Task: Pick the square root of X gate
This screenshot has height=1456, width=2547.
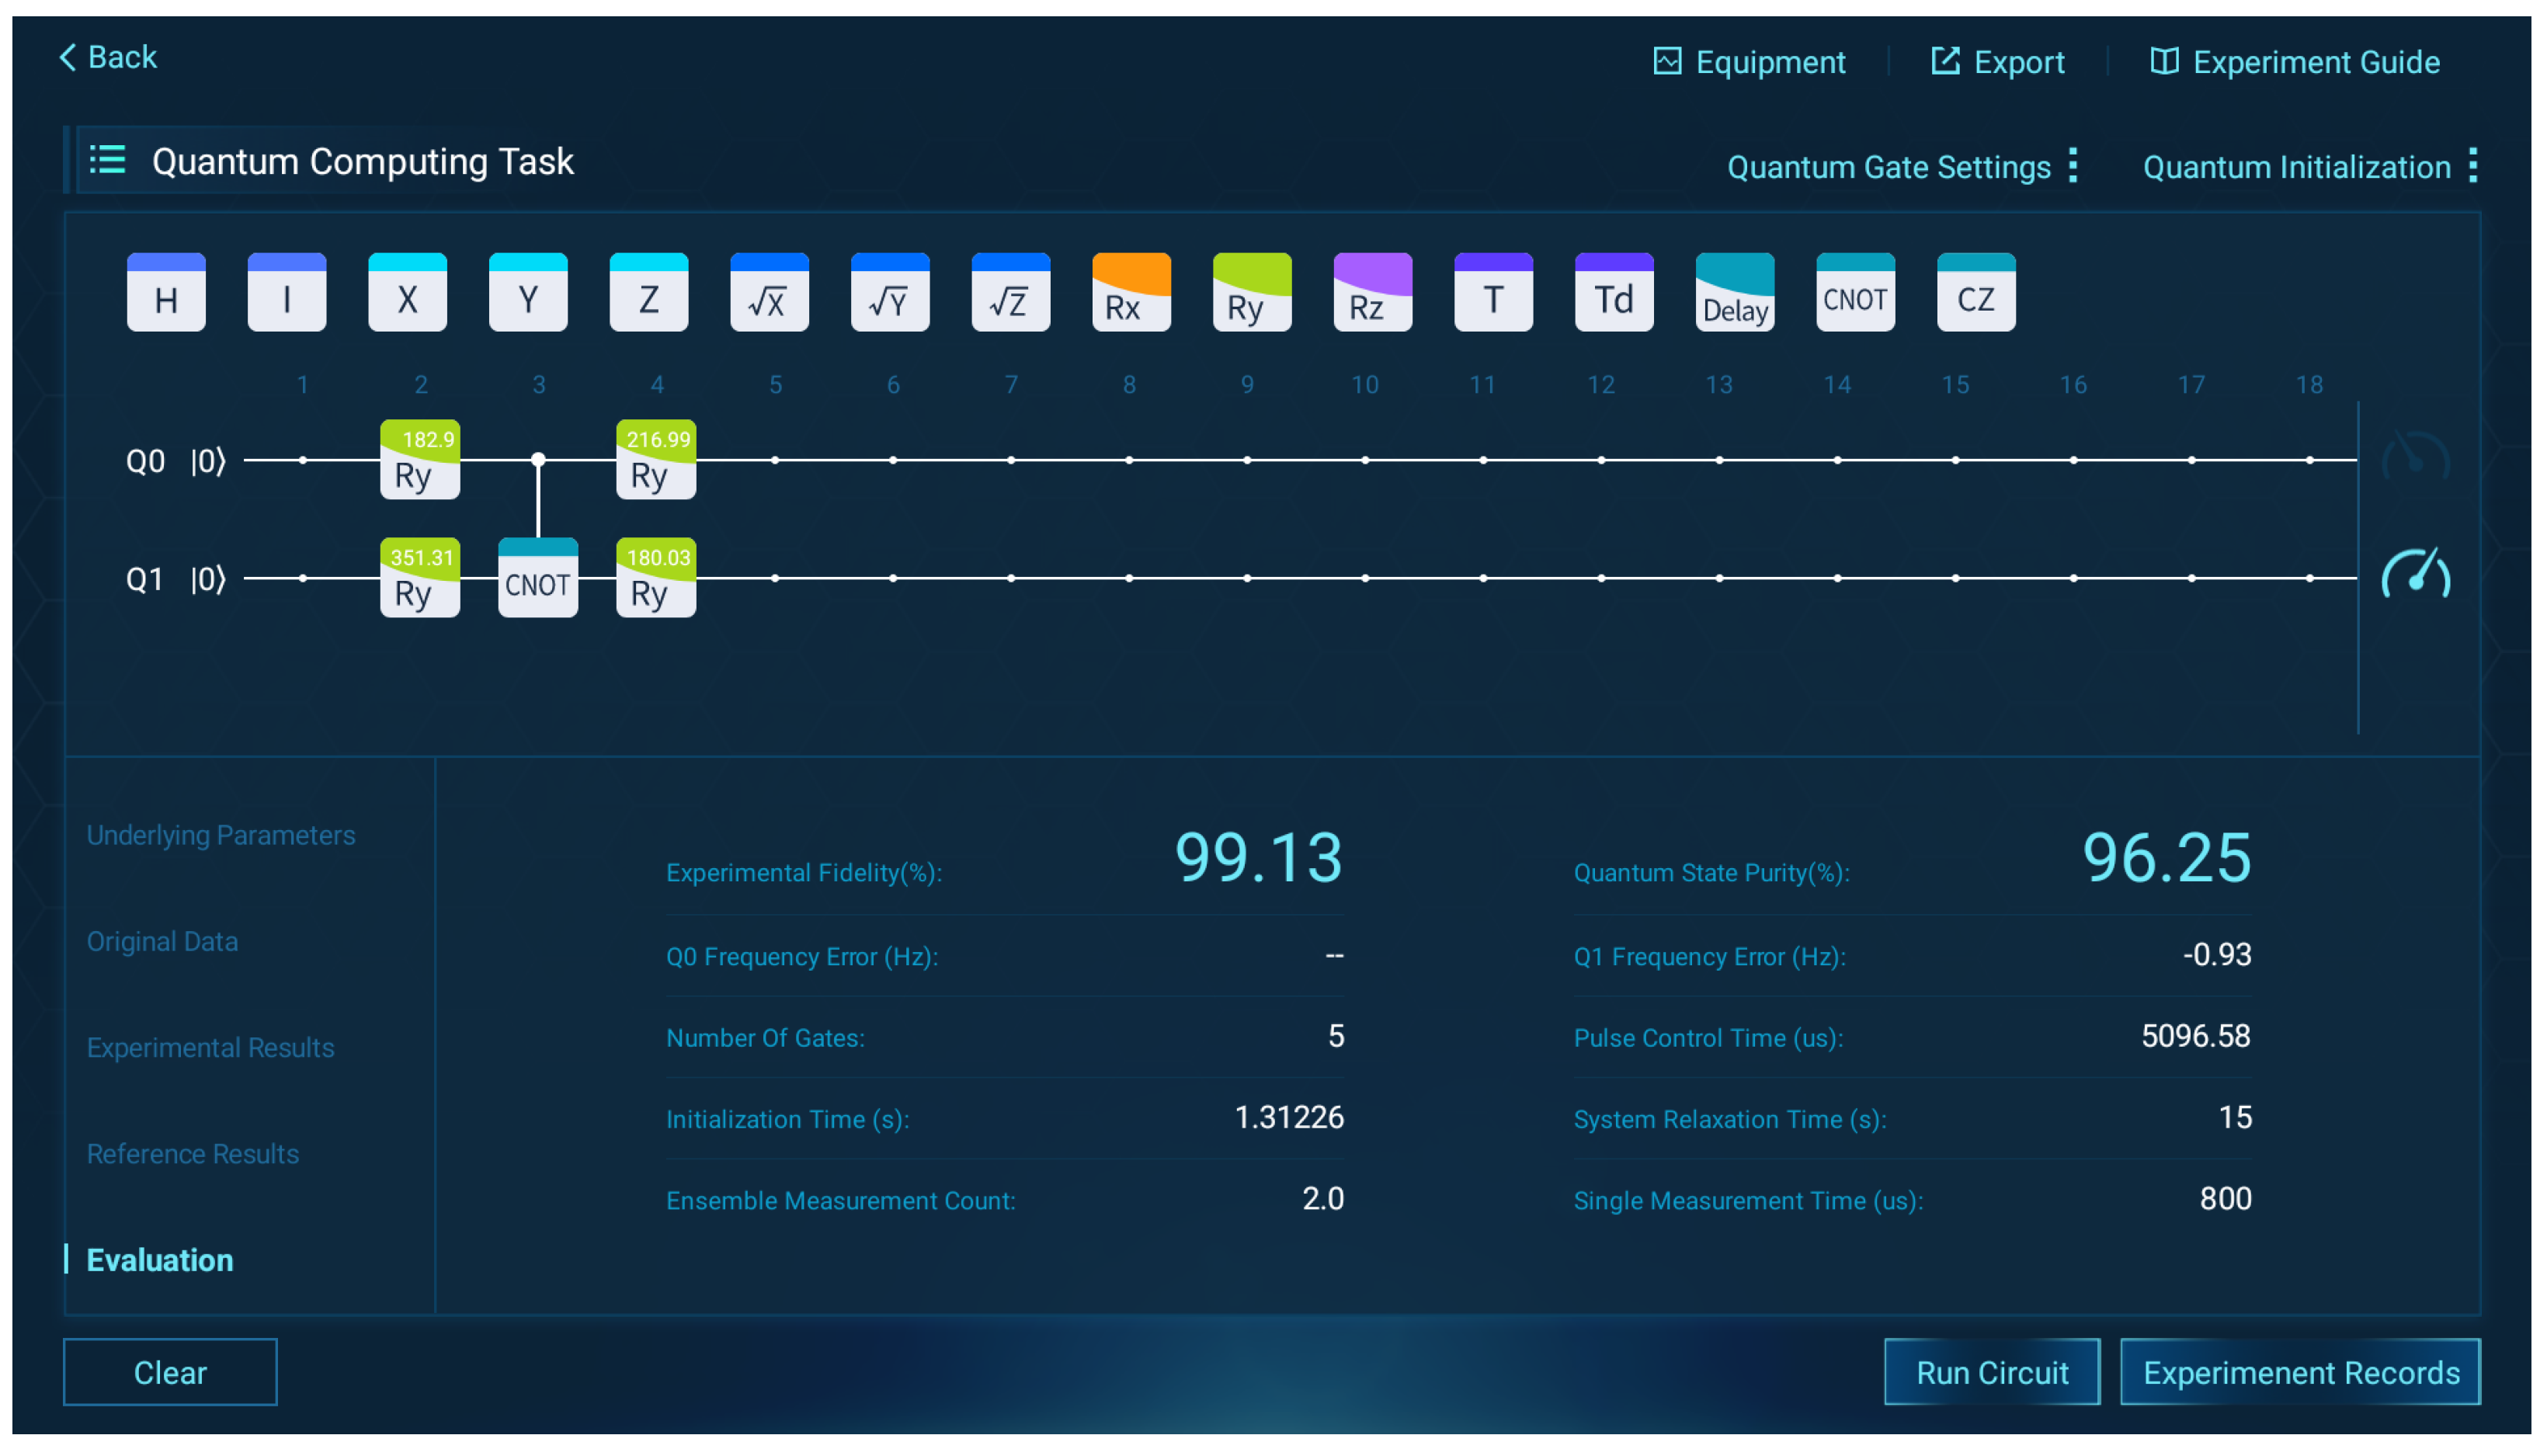Action: pyautogui.click(x=769, y=292)
